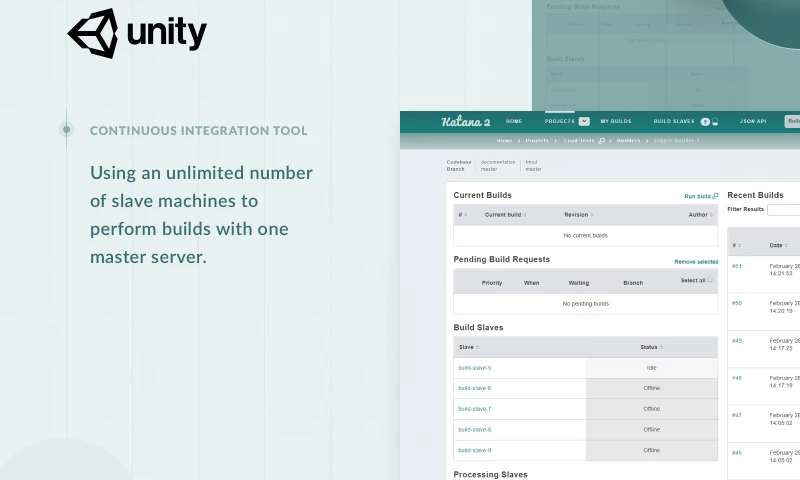This screenshot has width=800, height=480.
Task: Click the 'Continuous Integration Tool' heading
Action: point(198,131)
